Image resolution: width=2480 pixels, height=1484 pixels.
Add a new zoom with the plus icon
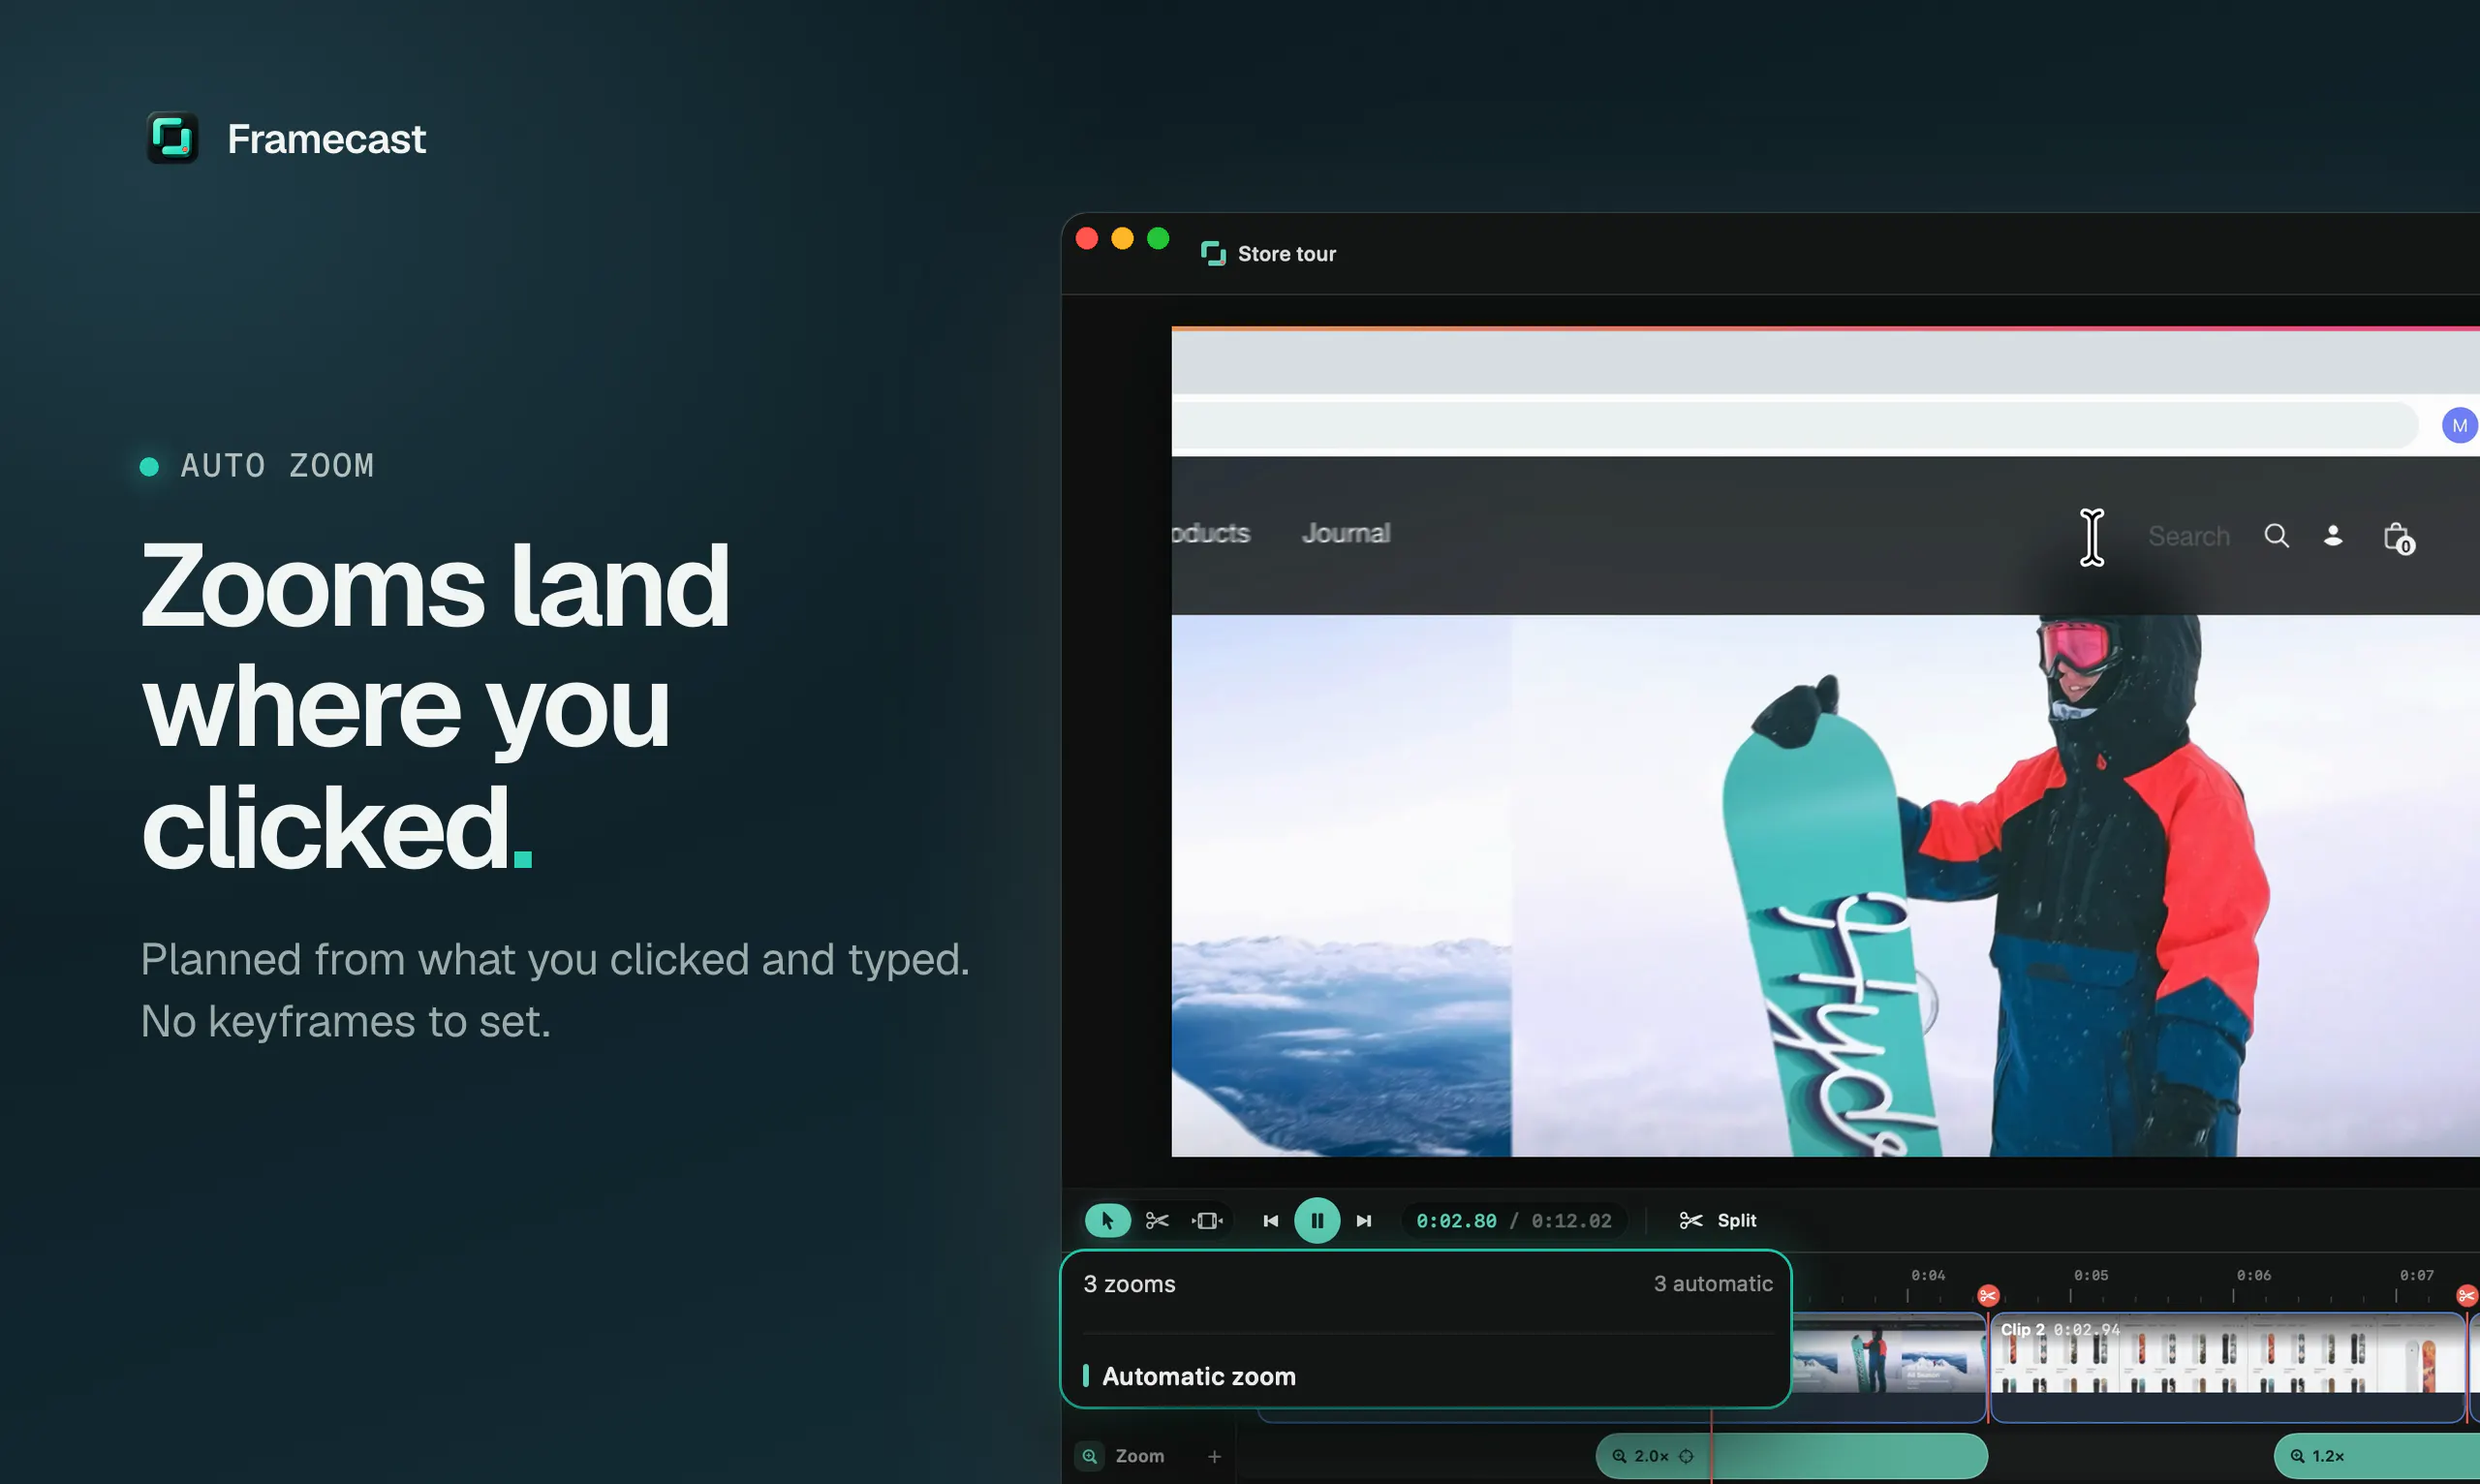(1214, 1456)
